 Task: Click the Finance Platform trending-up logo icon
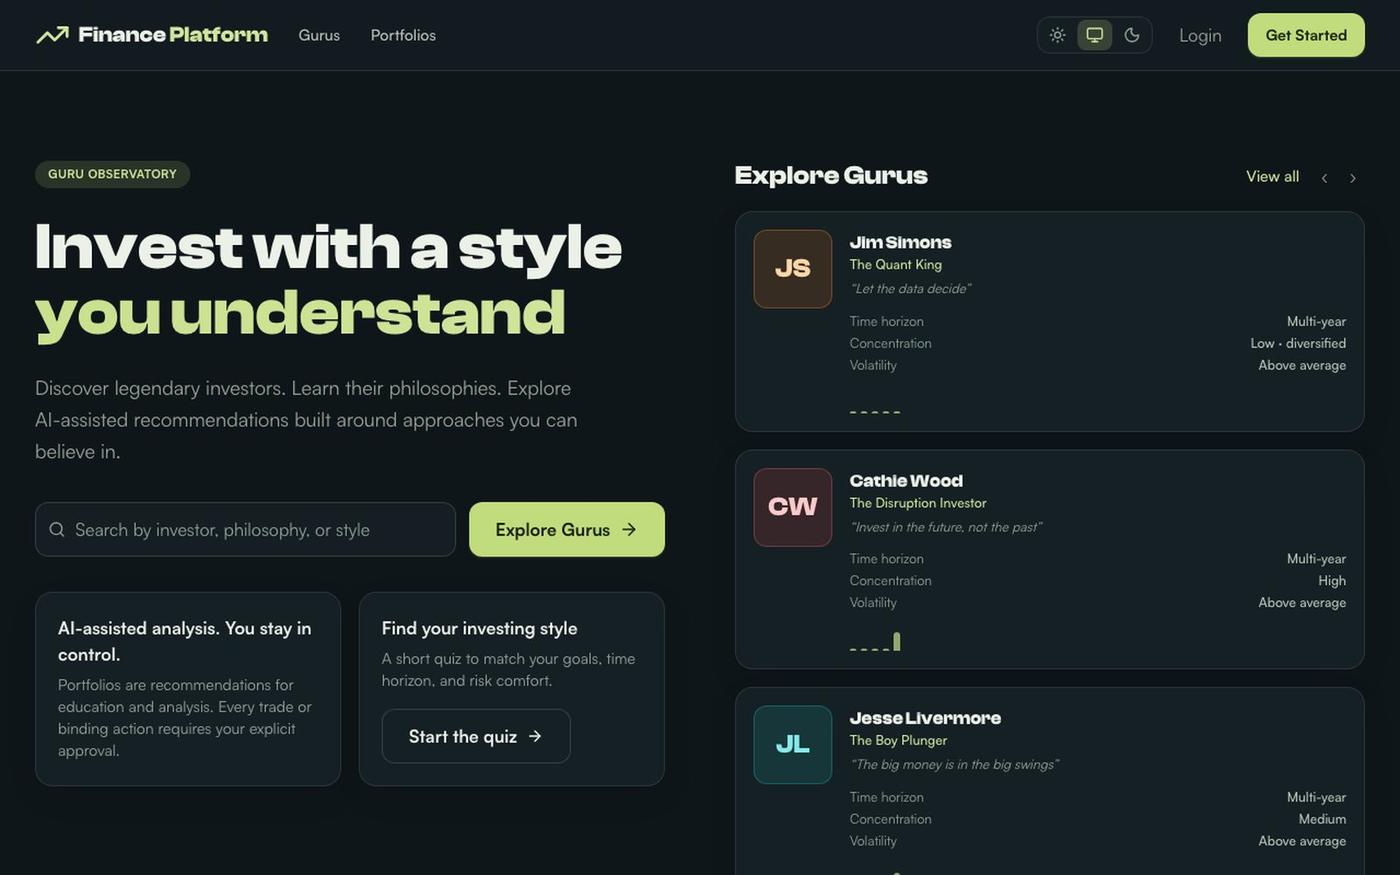coord(52,35)
